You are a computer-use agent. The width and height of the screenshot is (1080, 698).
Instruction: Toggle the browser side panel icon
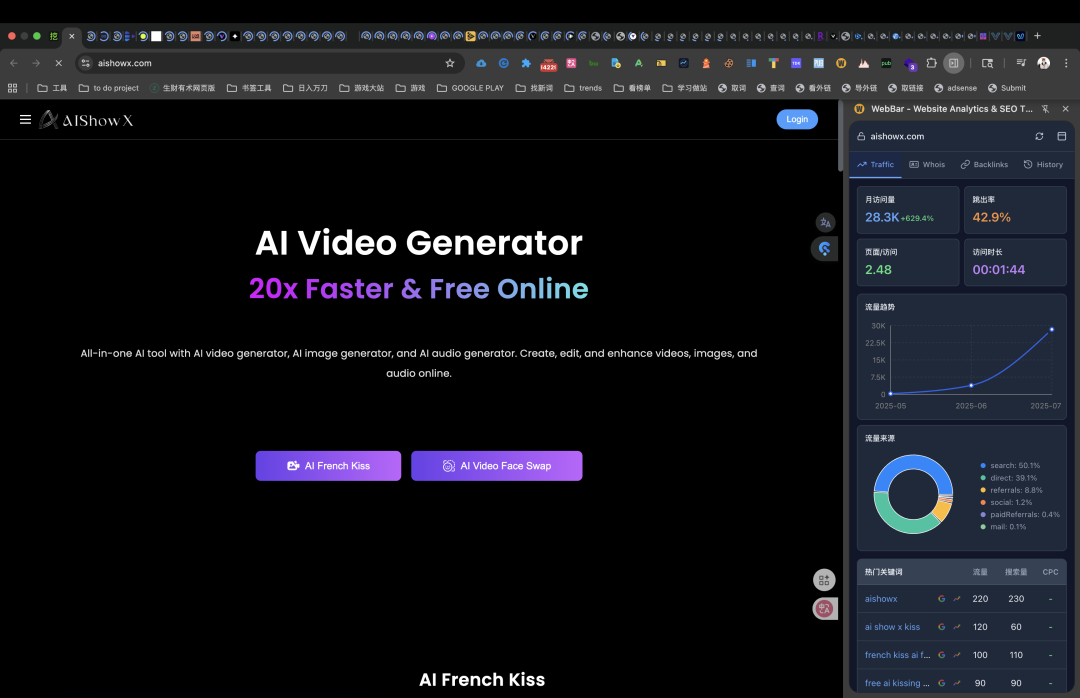coord(953,63)
